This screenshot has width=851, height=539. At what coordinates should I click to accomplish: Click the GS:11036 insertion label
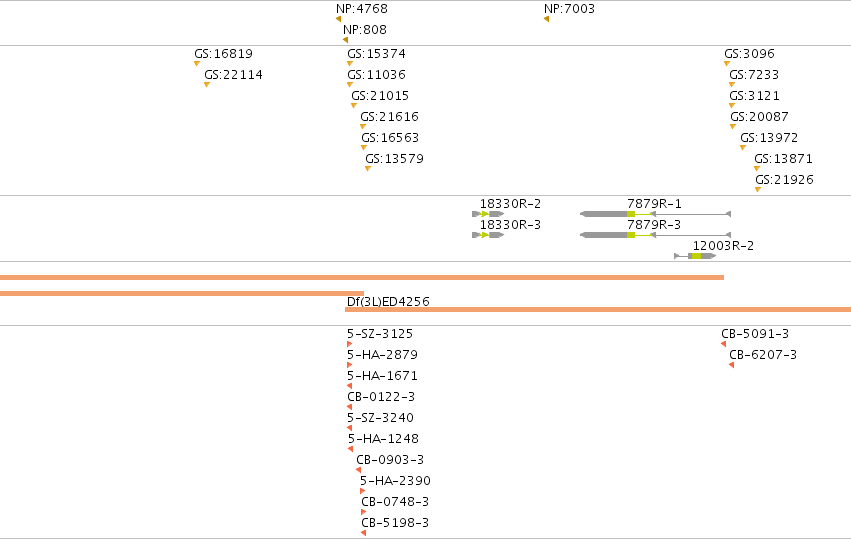pos(377,75)
